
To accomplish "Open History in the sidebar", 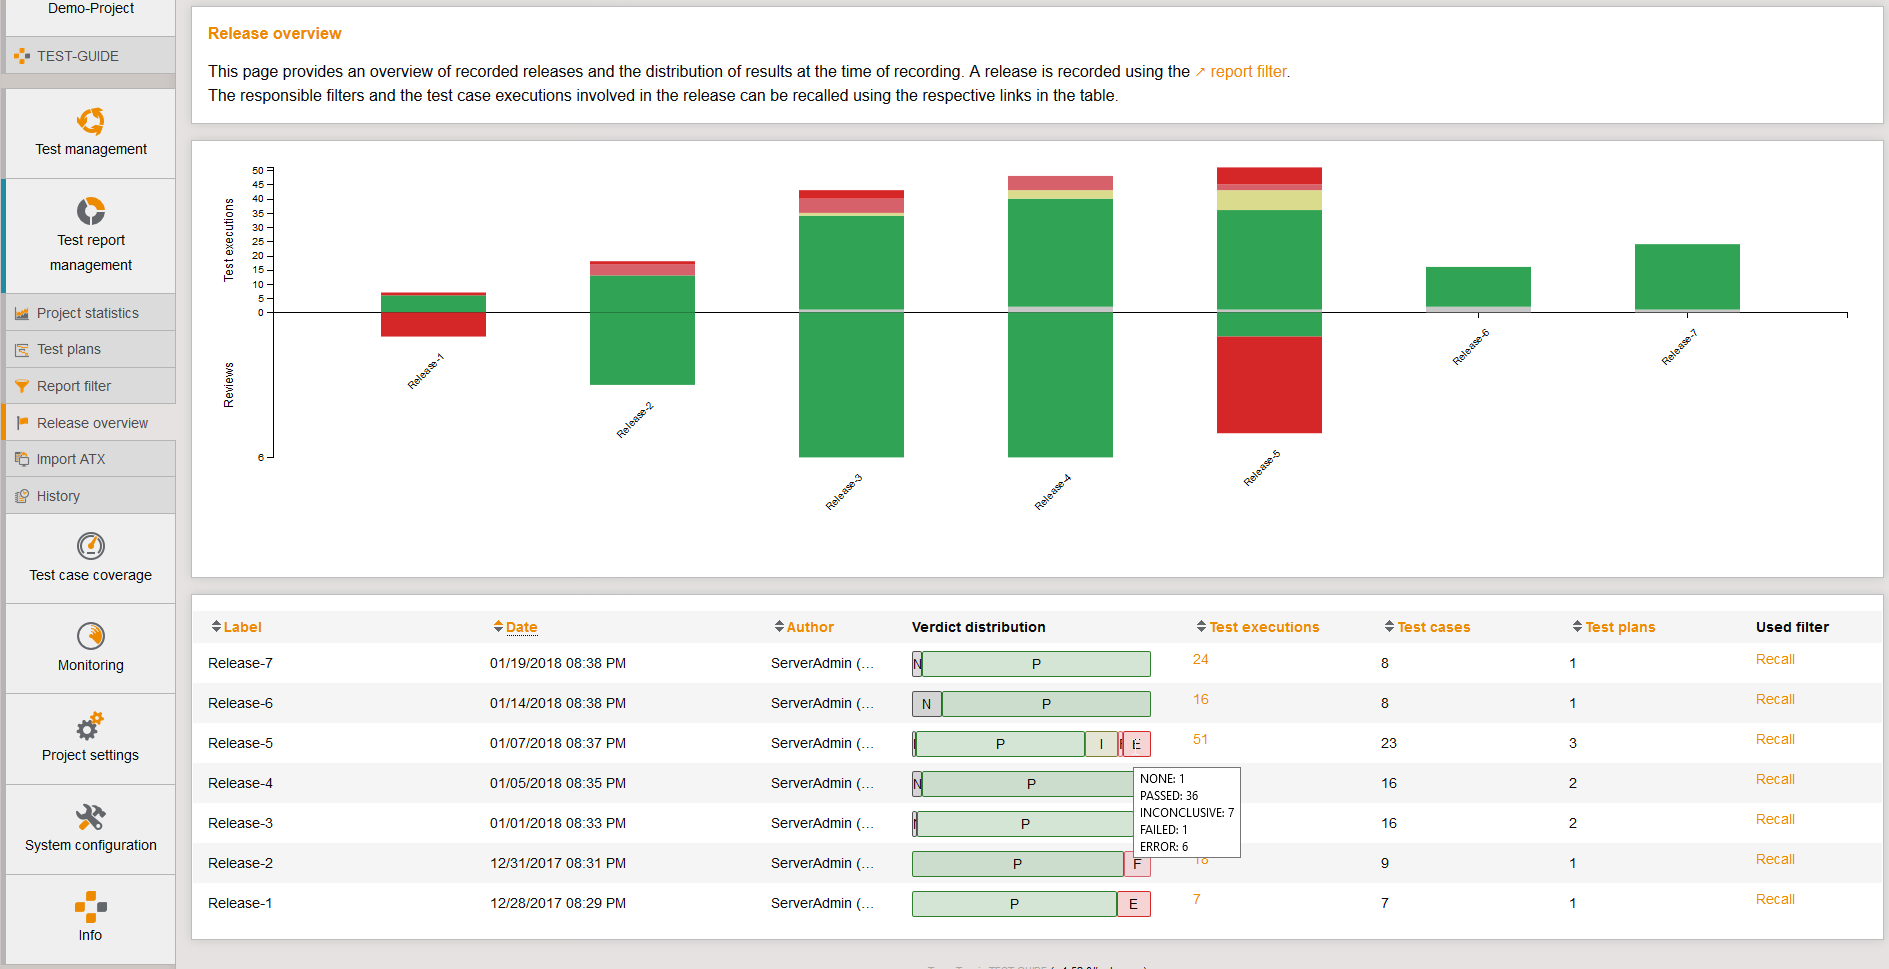I will click(58, 497).
